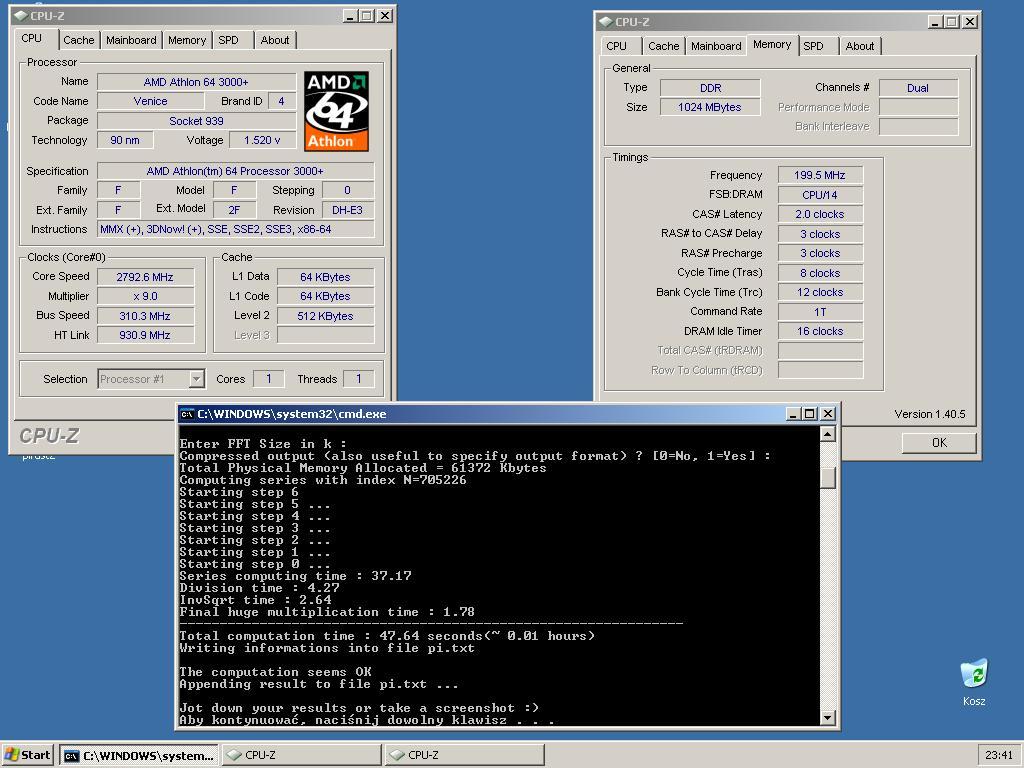Switch to Mainboard tab in left CPU-Z
The image size is (1024, 768).
pyautogui.click(x=131, y=40)
